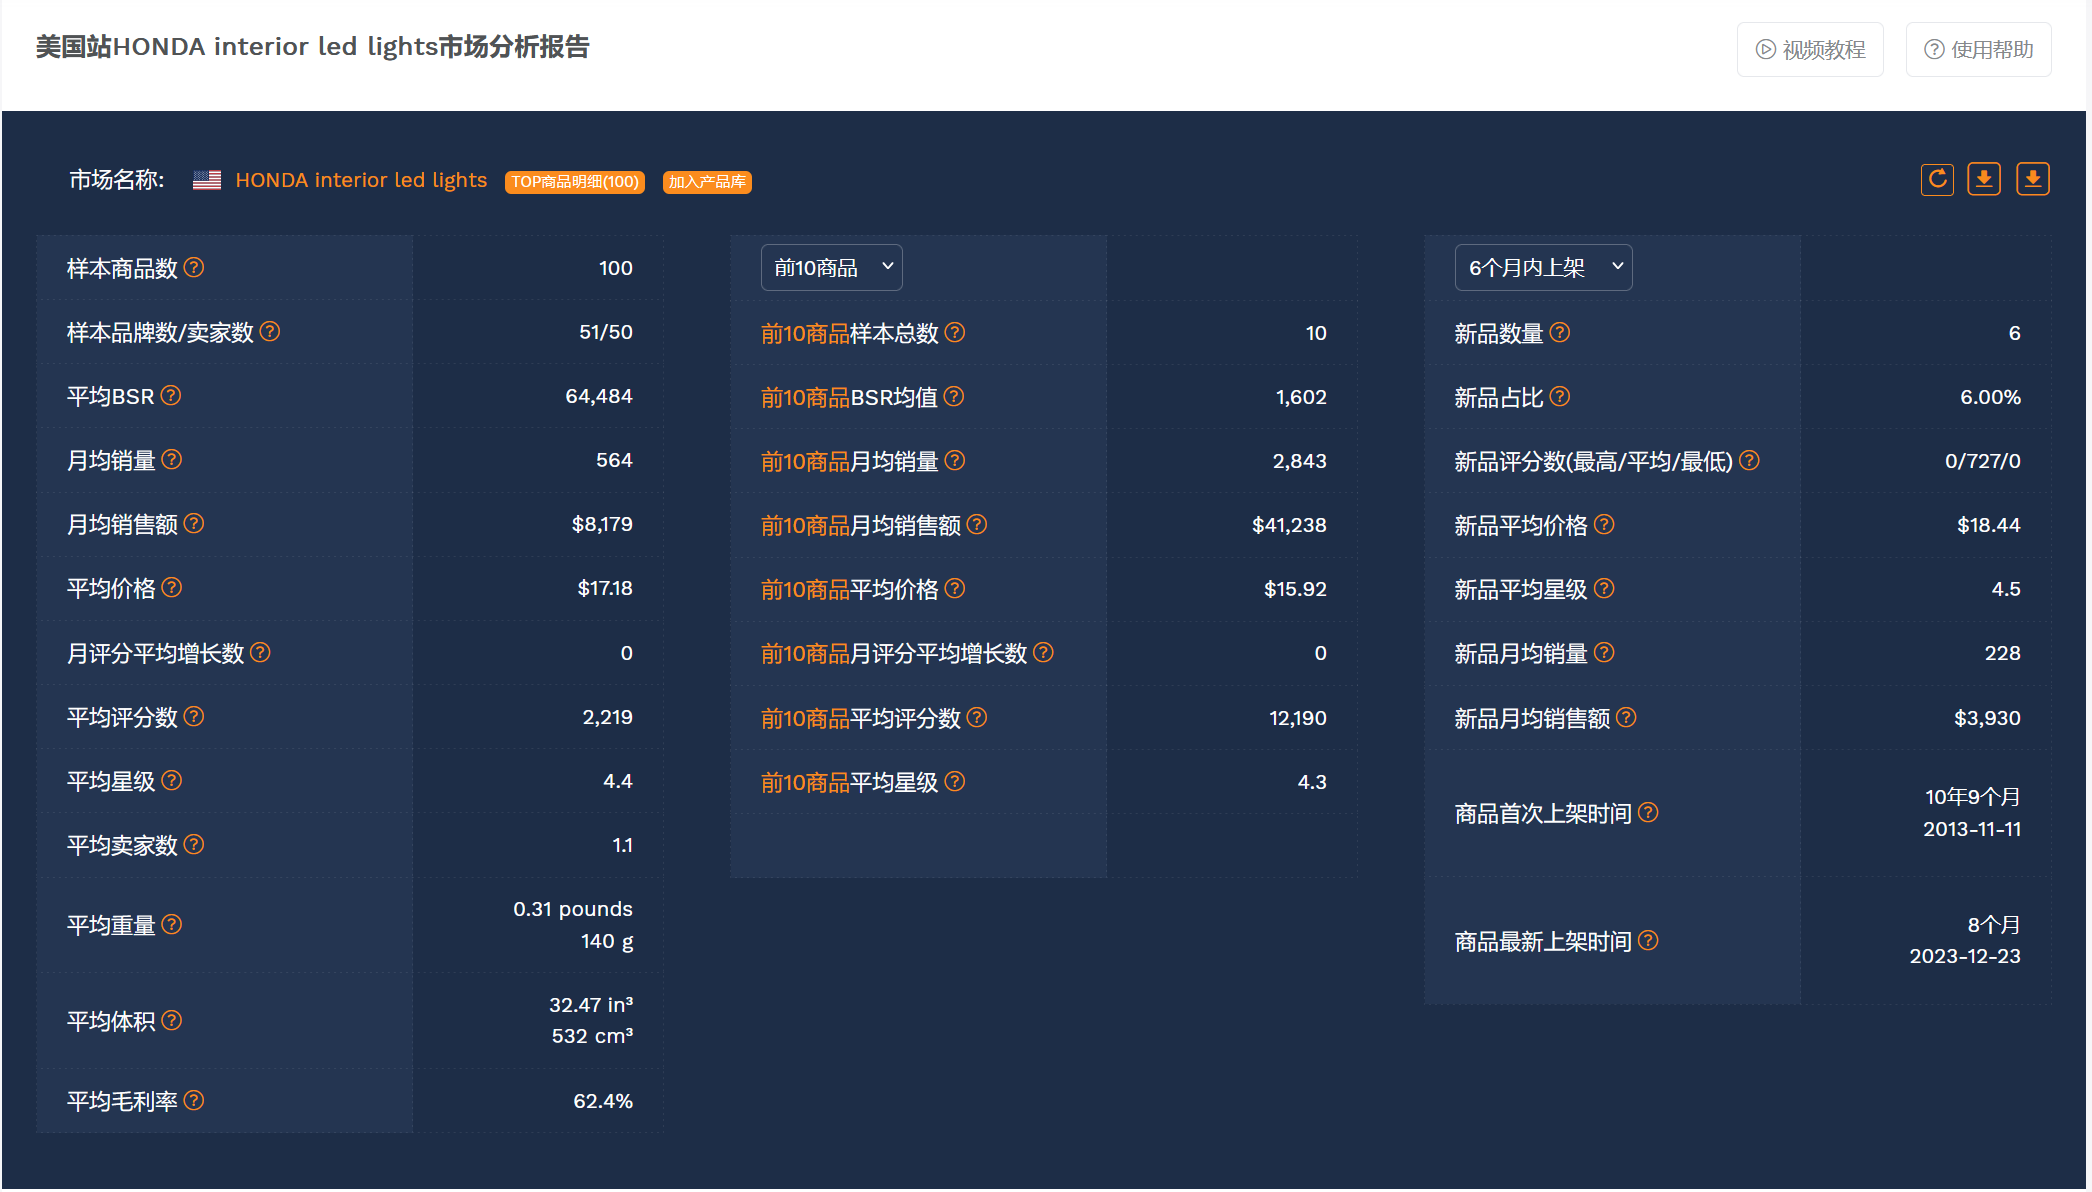Click the 市场名称 label

(116, 180)
